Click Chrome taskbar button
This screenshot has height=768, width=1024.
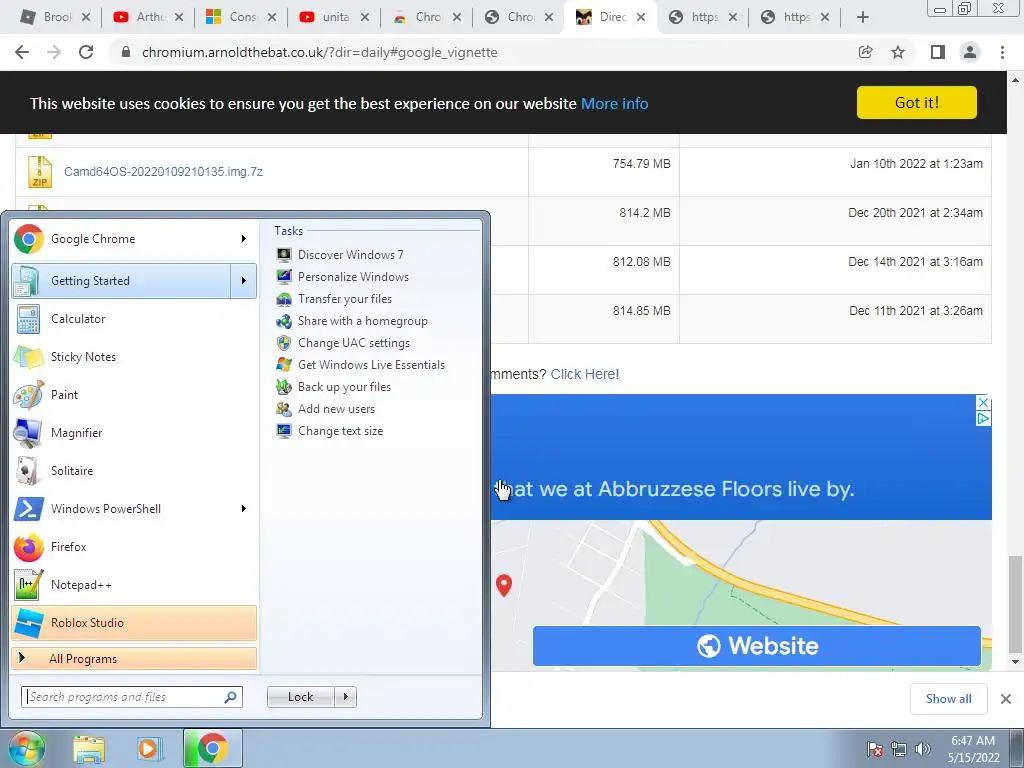tap(212, 749)
